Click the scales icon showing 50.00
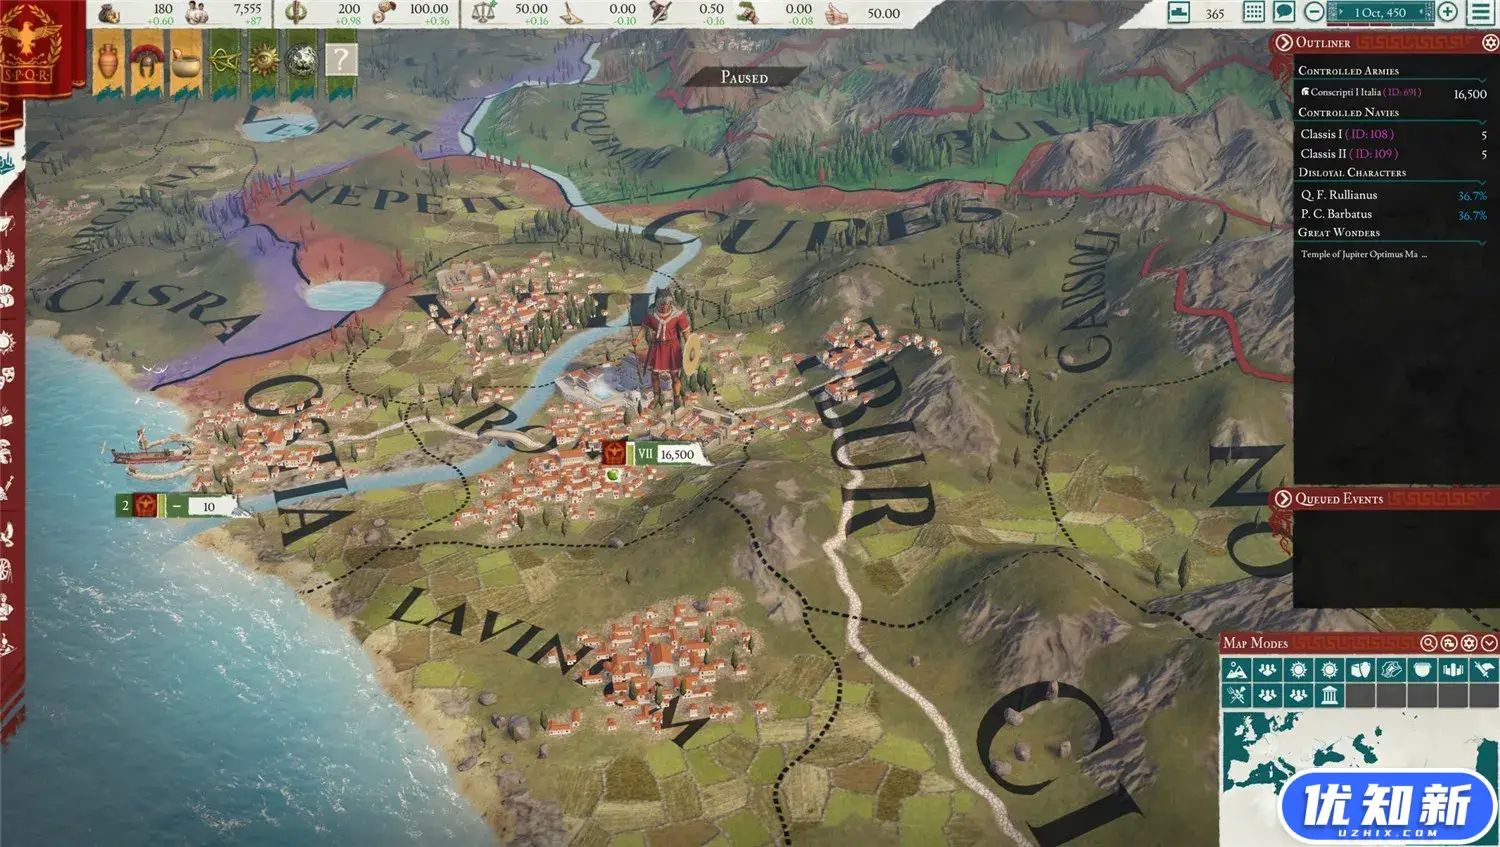 click(x=483, y=13)
